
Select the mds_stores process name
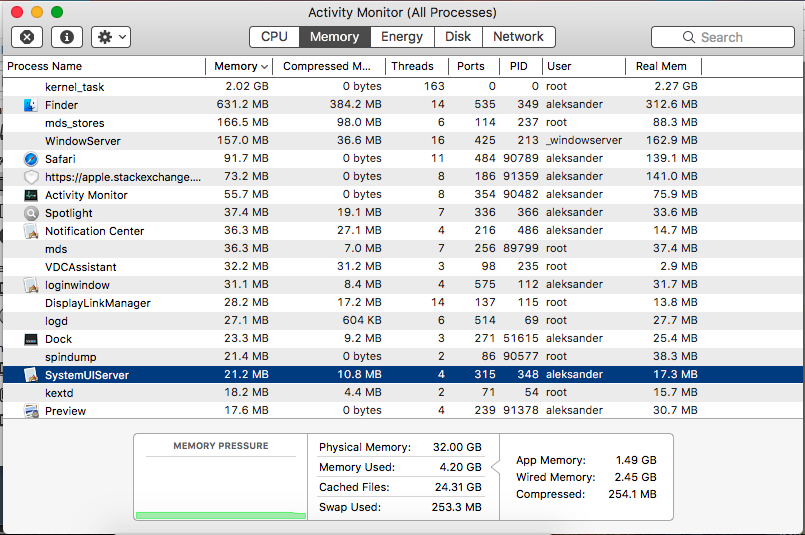point(74,123)
